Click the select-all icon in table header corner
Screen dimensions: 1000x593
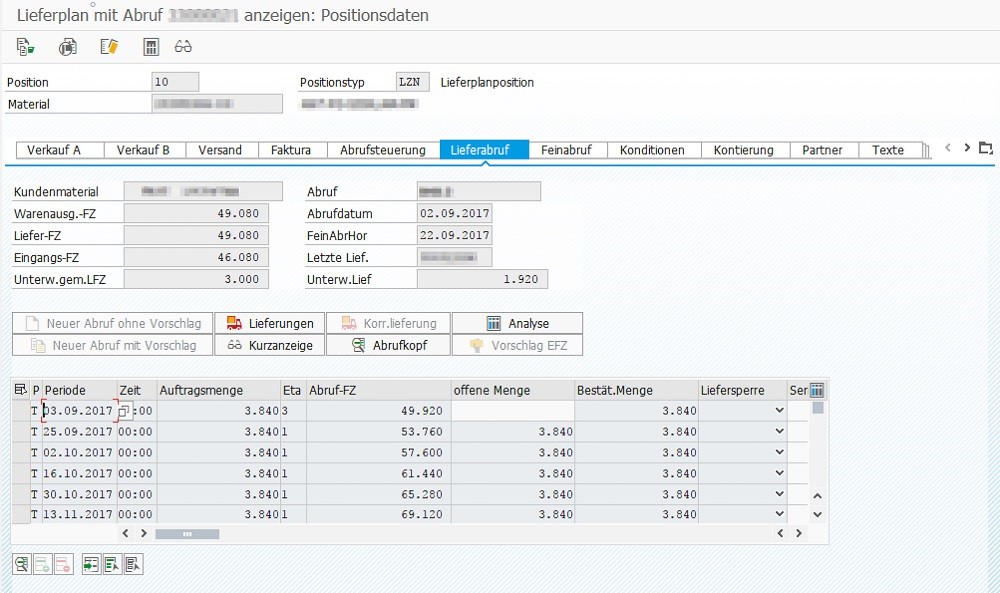point(20,390)
